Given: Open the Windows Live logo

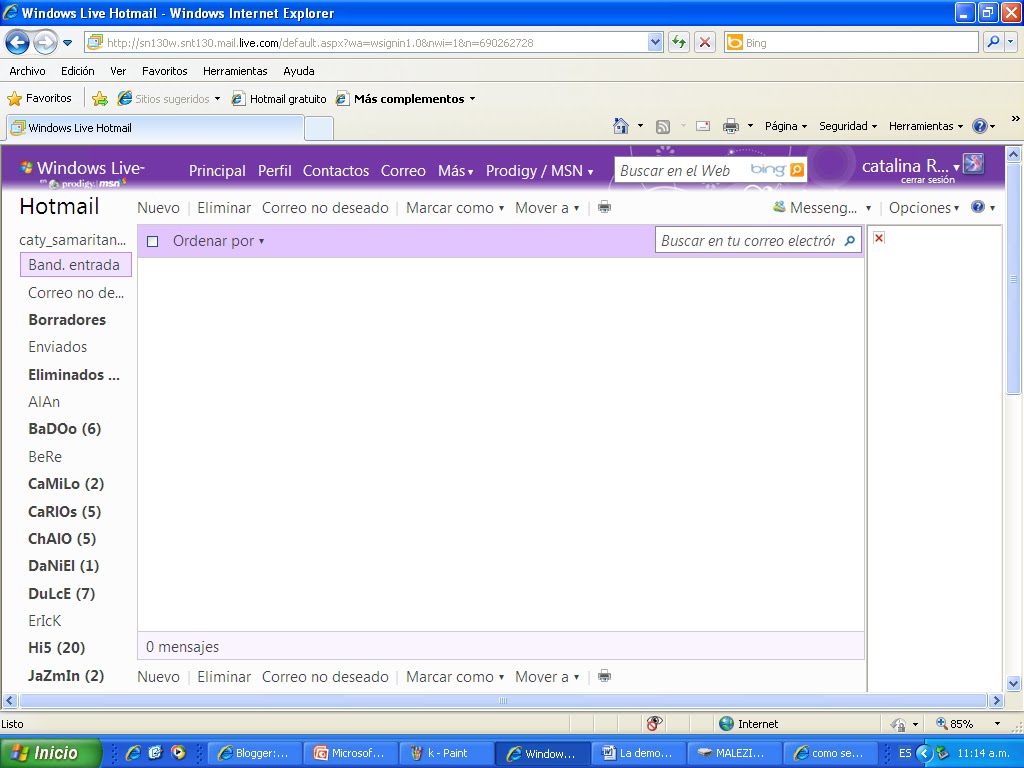Looking at the screenshot, I should pos(82,168).
